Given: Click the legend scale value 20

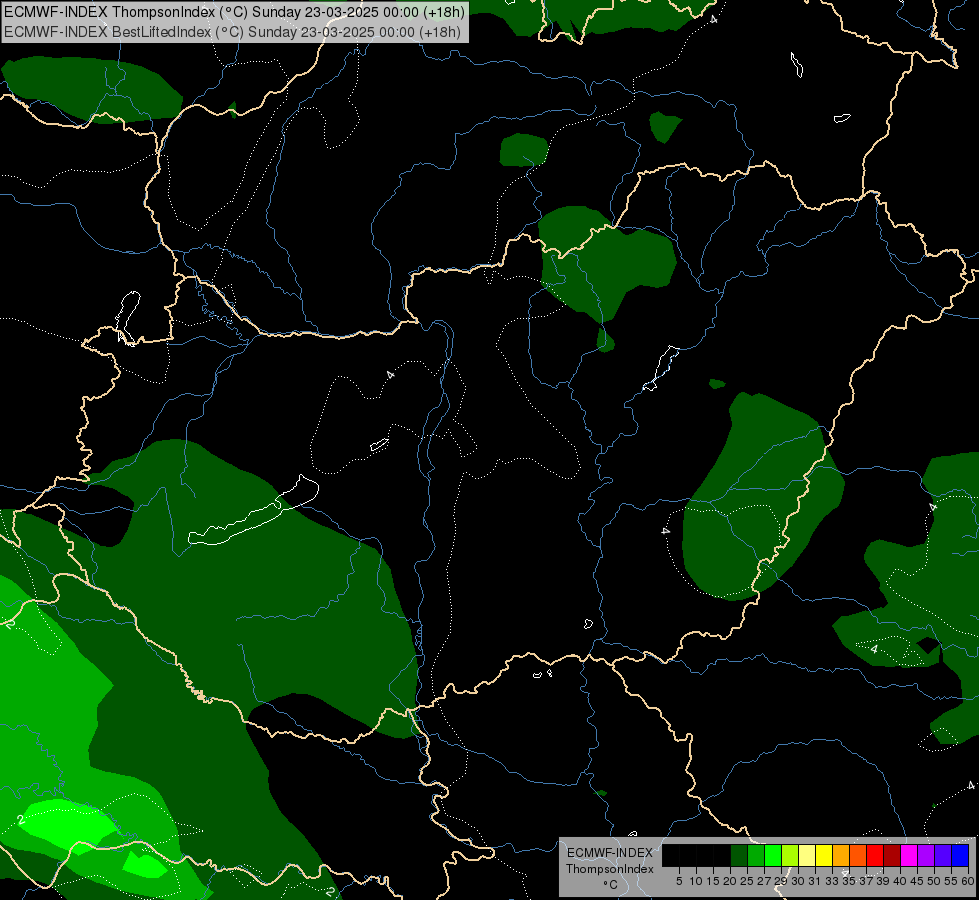Looking at the screenshot, I should point(730,881).
